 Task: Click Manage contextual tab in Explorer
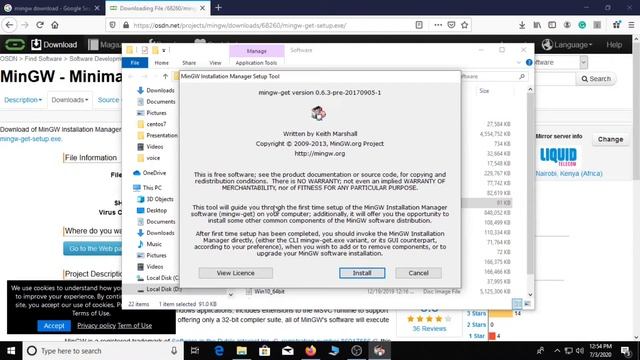(257, 51)
